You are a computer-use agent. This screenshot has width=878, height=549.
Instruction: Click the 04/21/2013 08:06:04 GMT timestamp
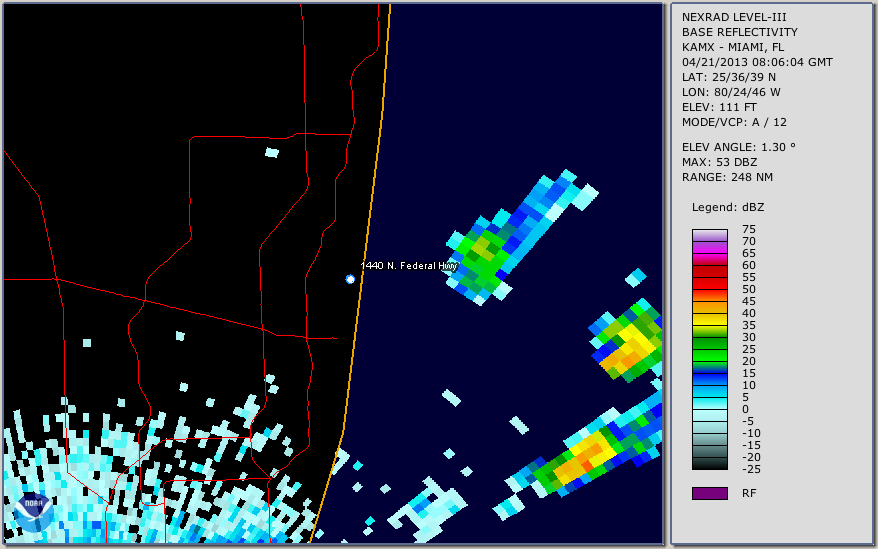[757, 62]
